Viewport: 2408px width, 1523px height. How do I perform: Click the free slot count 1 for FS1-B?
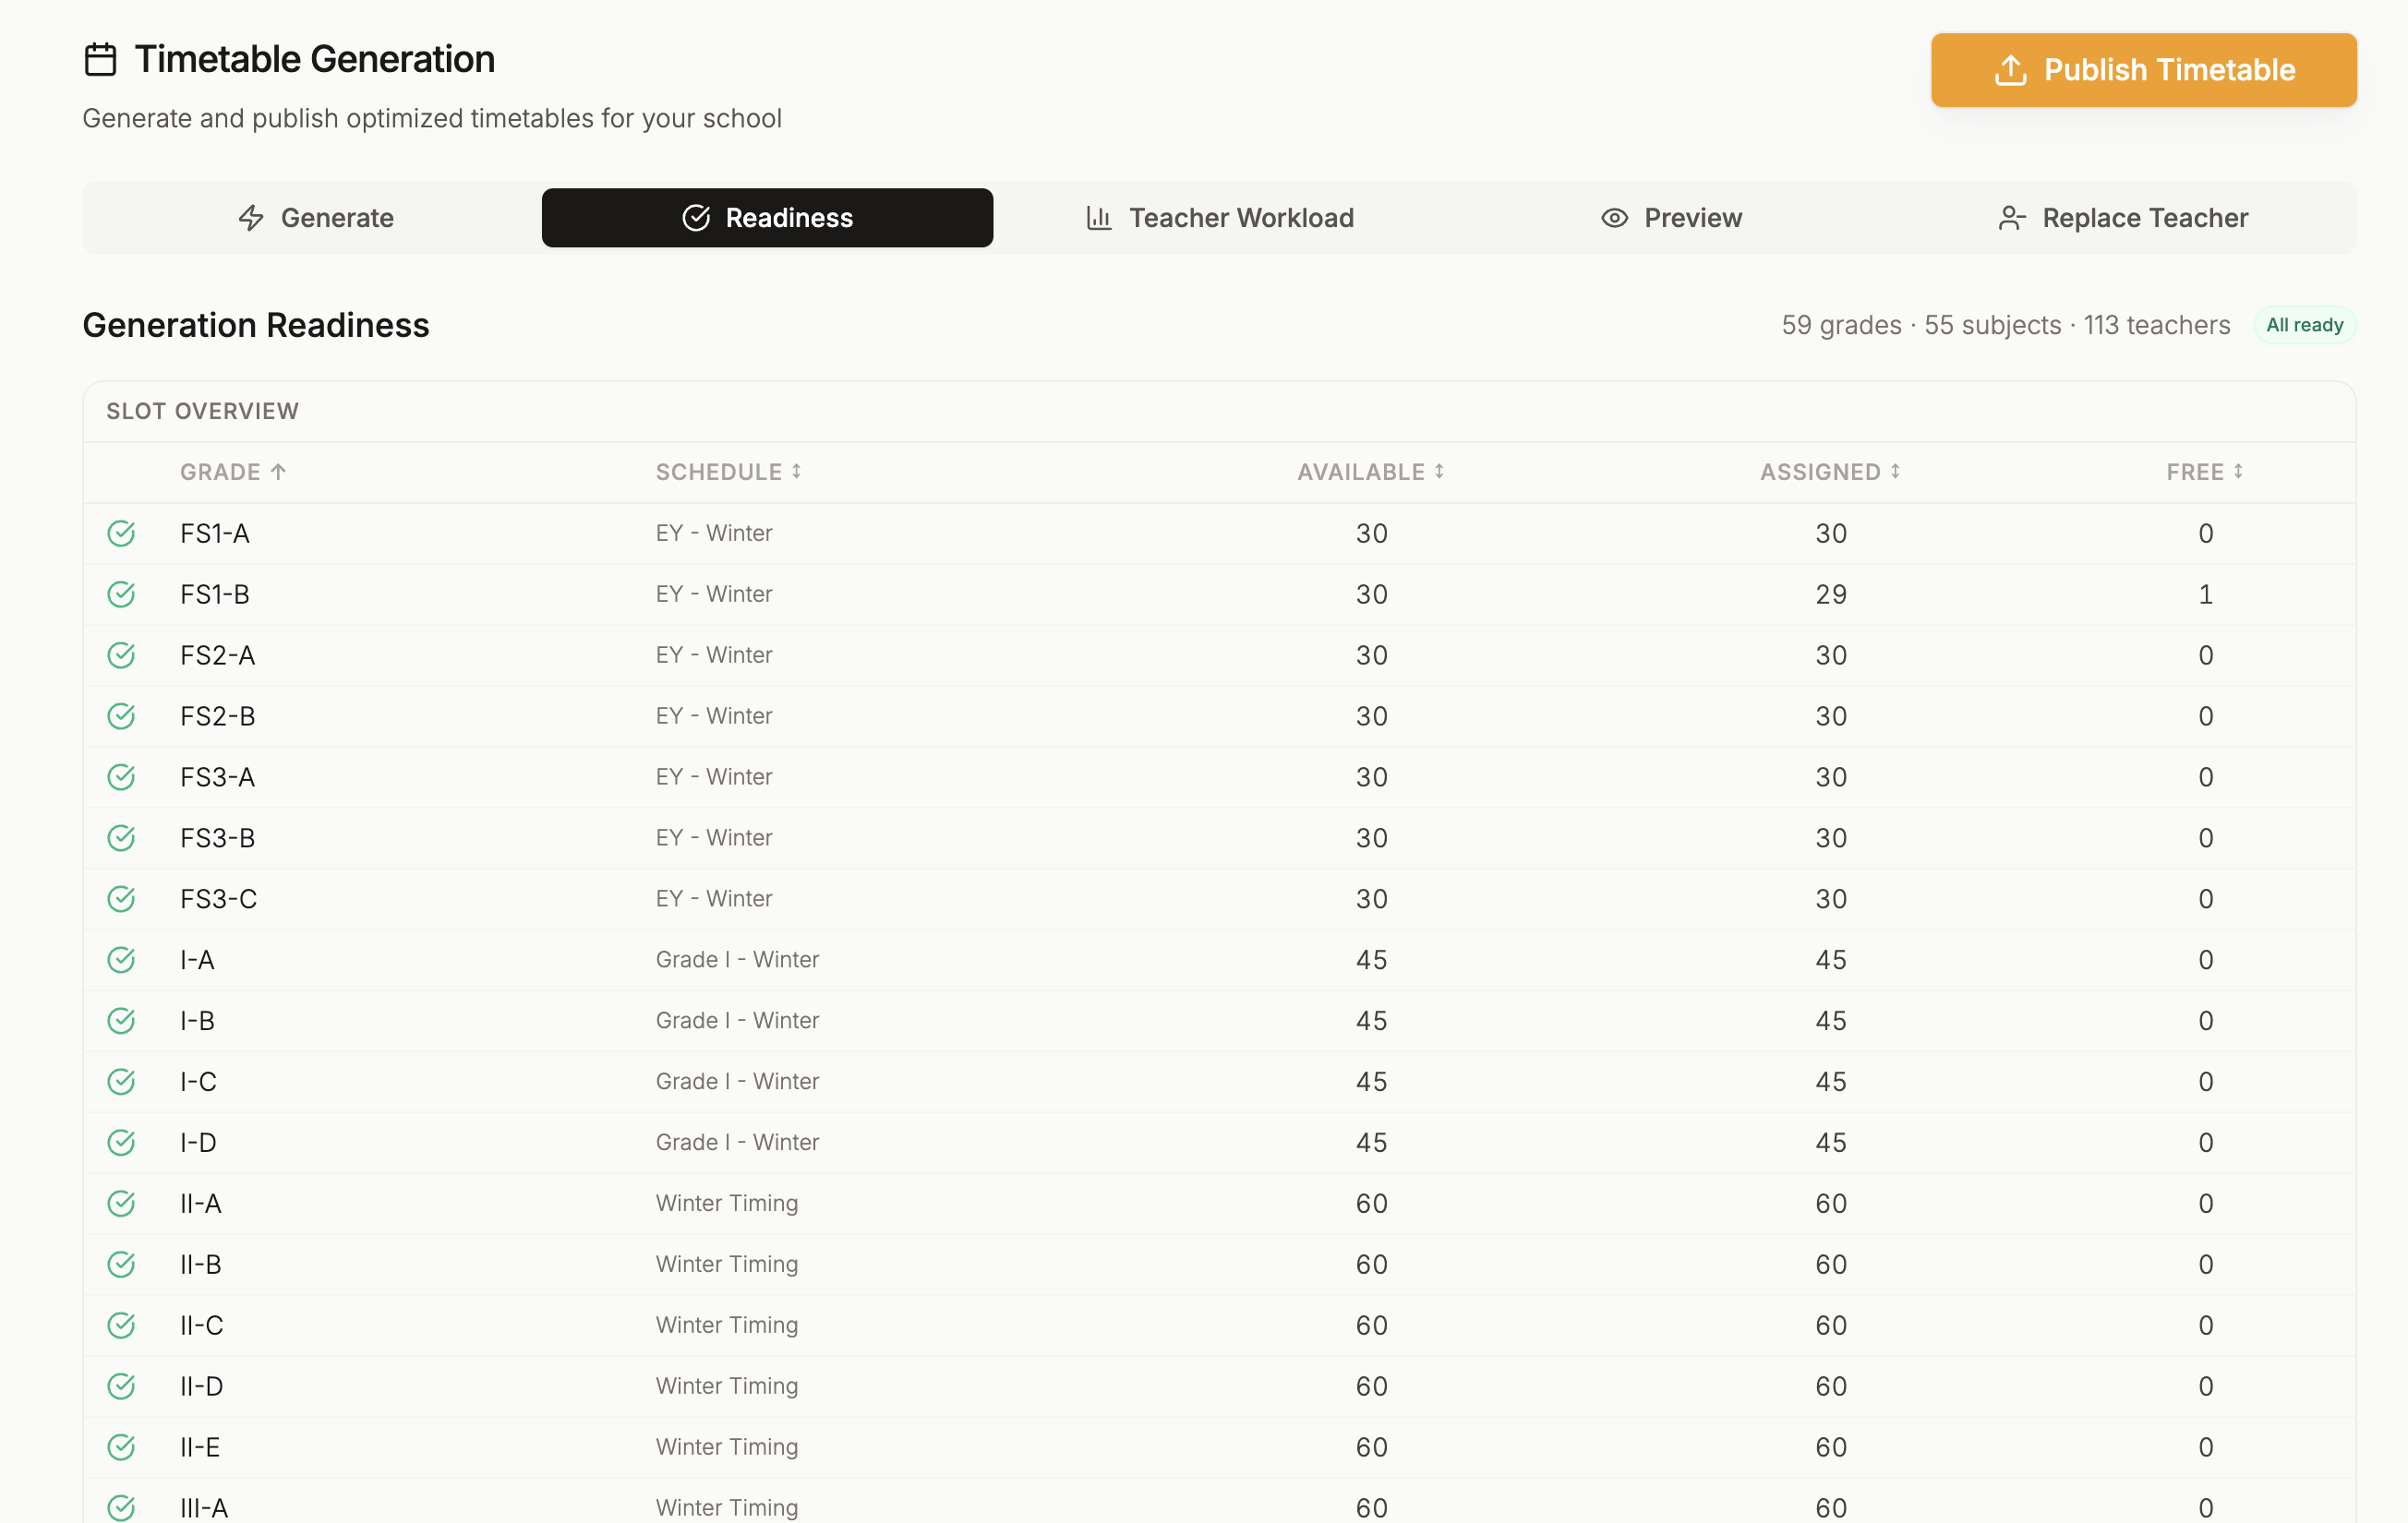point(2205,595)
